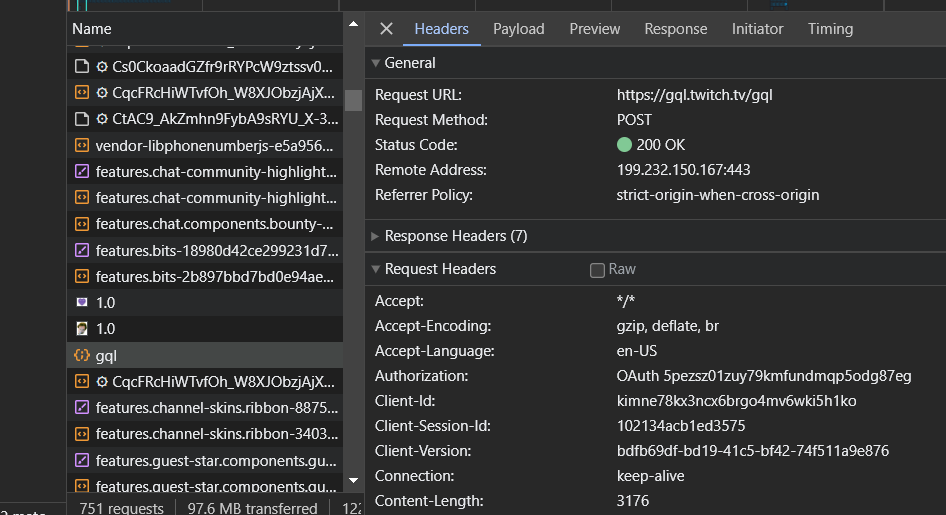The image size is (946, 515).
Task: Click the gql request braces icon
Action: coord(82,355)
